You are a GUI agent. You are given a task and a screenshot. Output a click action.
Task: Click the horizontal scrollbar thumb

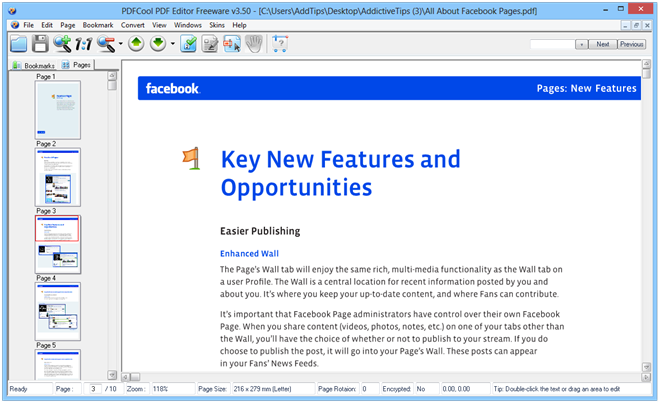[135, 377]
